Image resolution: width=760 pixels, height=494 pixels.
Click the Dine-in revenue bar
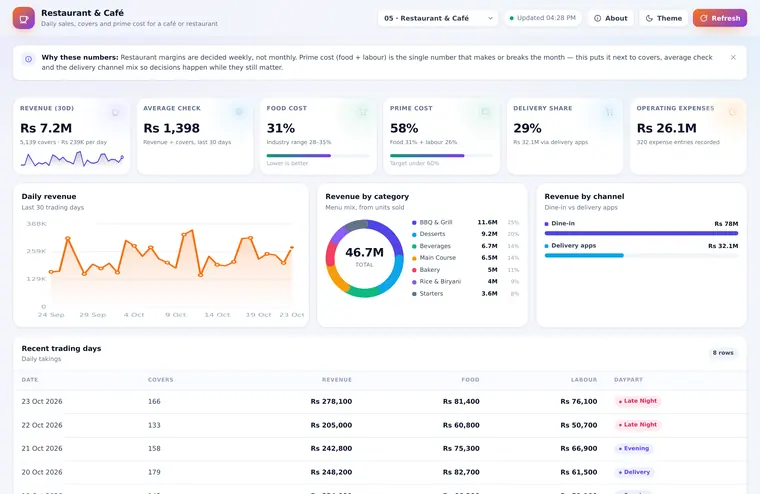click(641, 233)
